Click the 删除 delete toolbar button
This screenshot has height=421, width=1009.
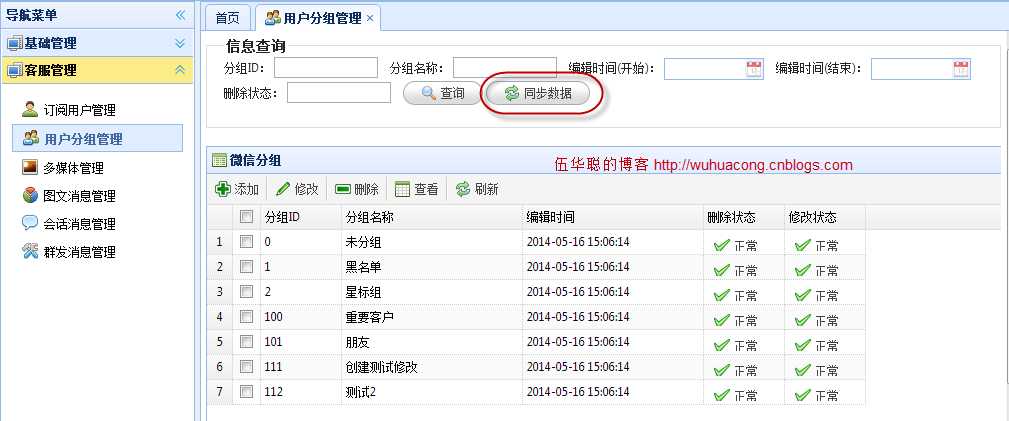pyautogui.click(x=356, y=189)
